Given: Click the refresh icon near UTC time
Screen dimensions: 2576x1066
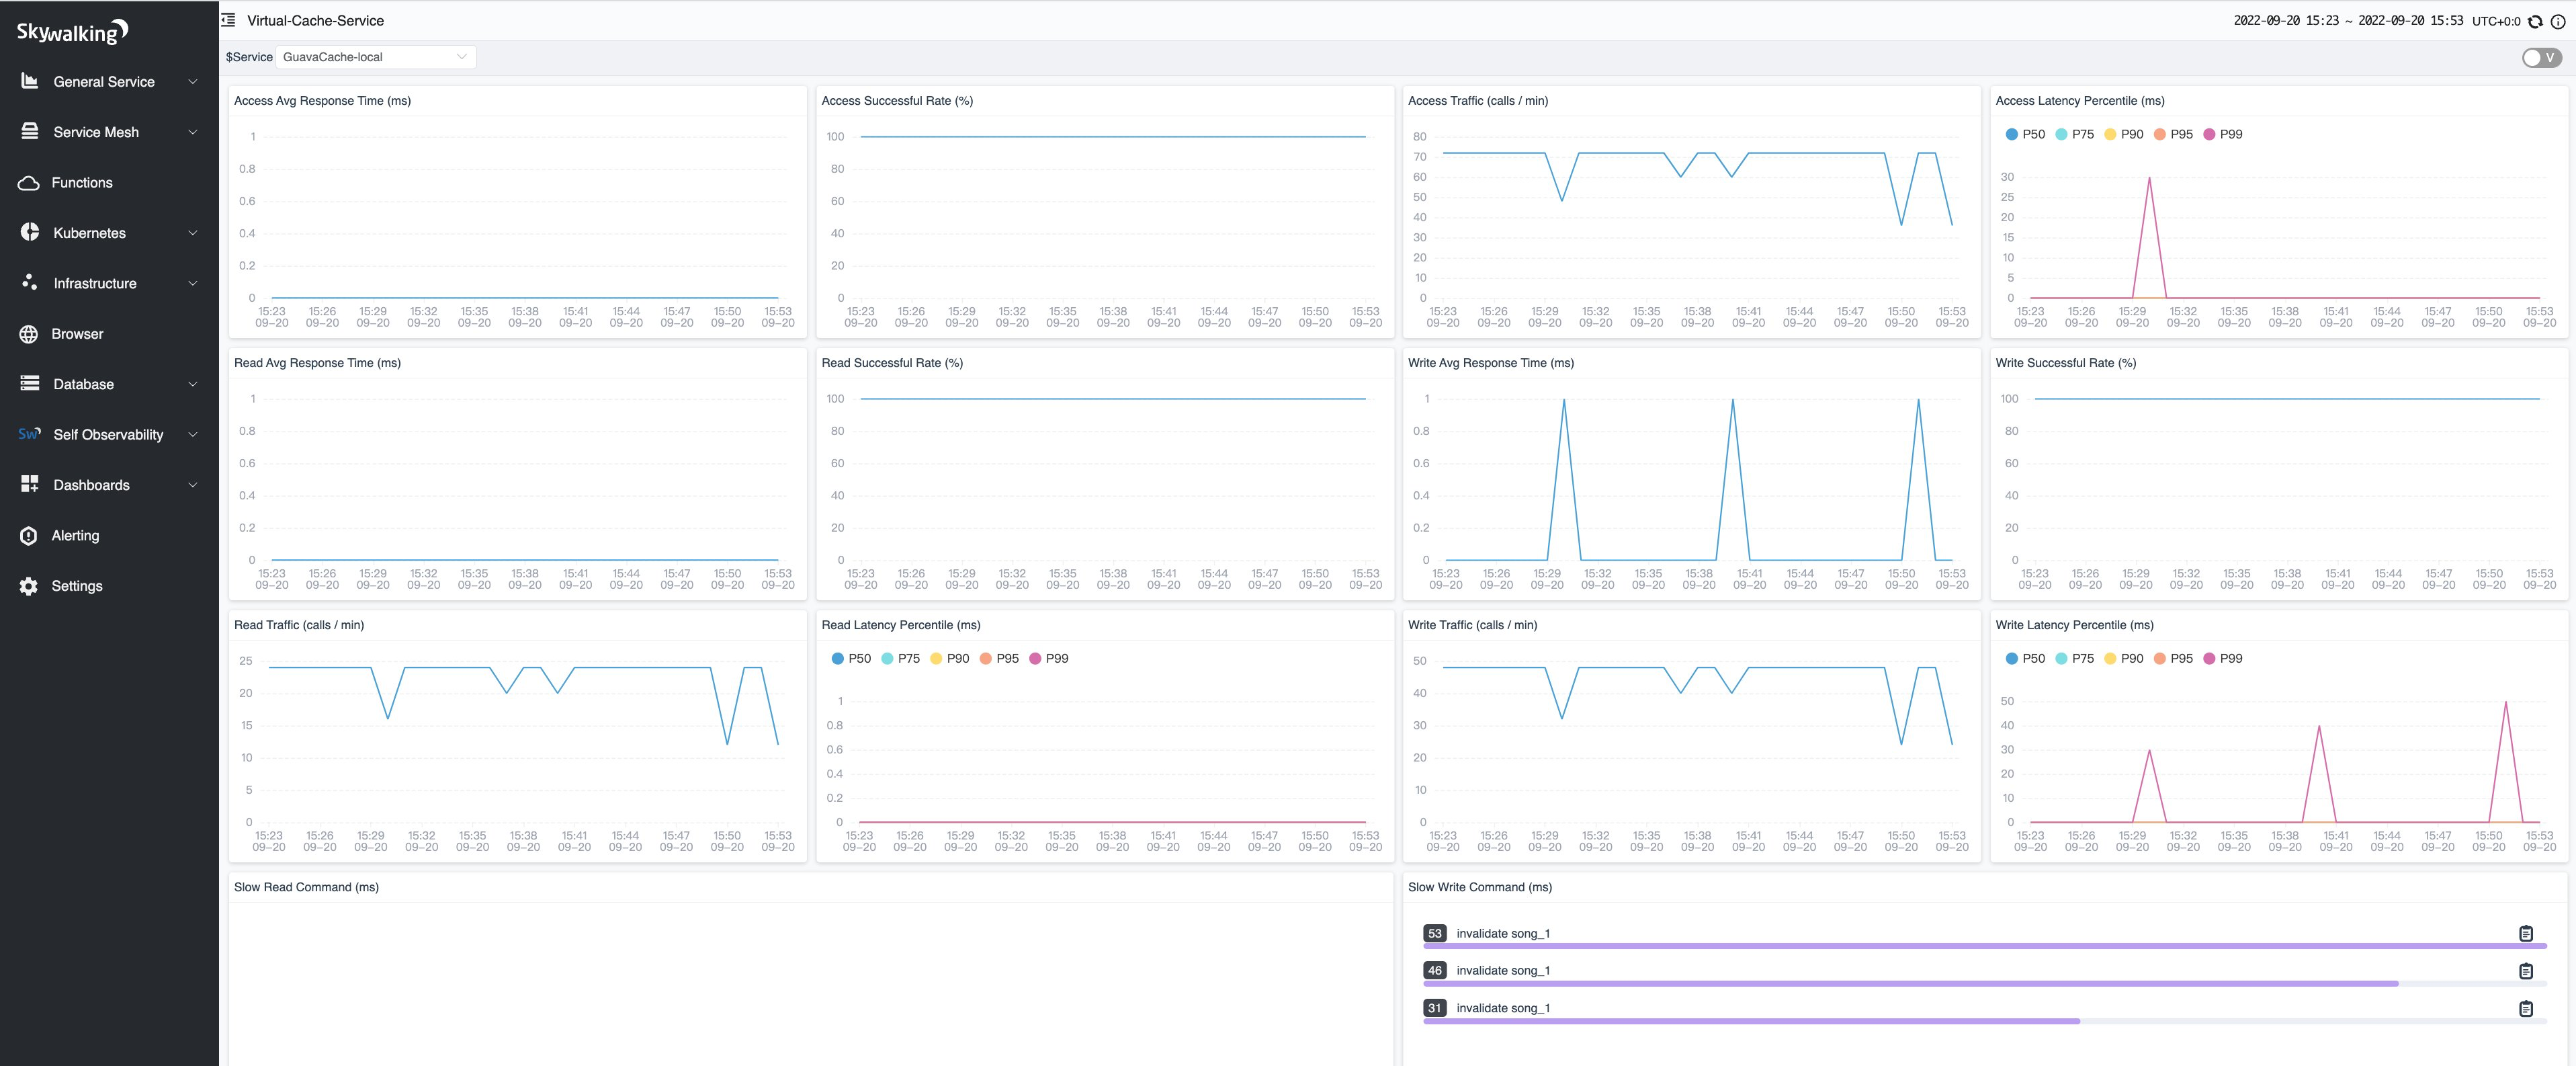Looking at the screenshot, I should click(x=2535, y=21).
